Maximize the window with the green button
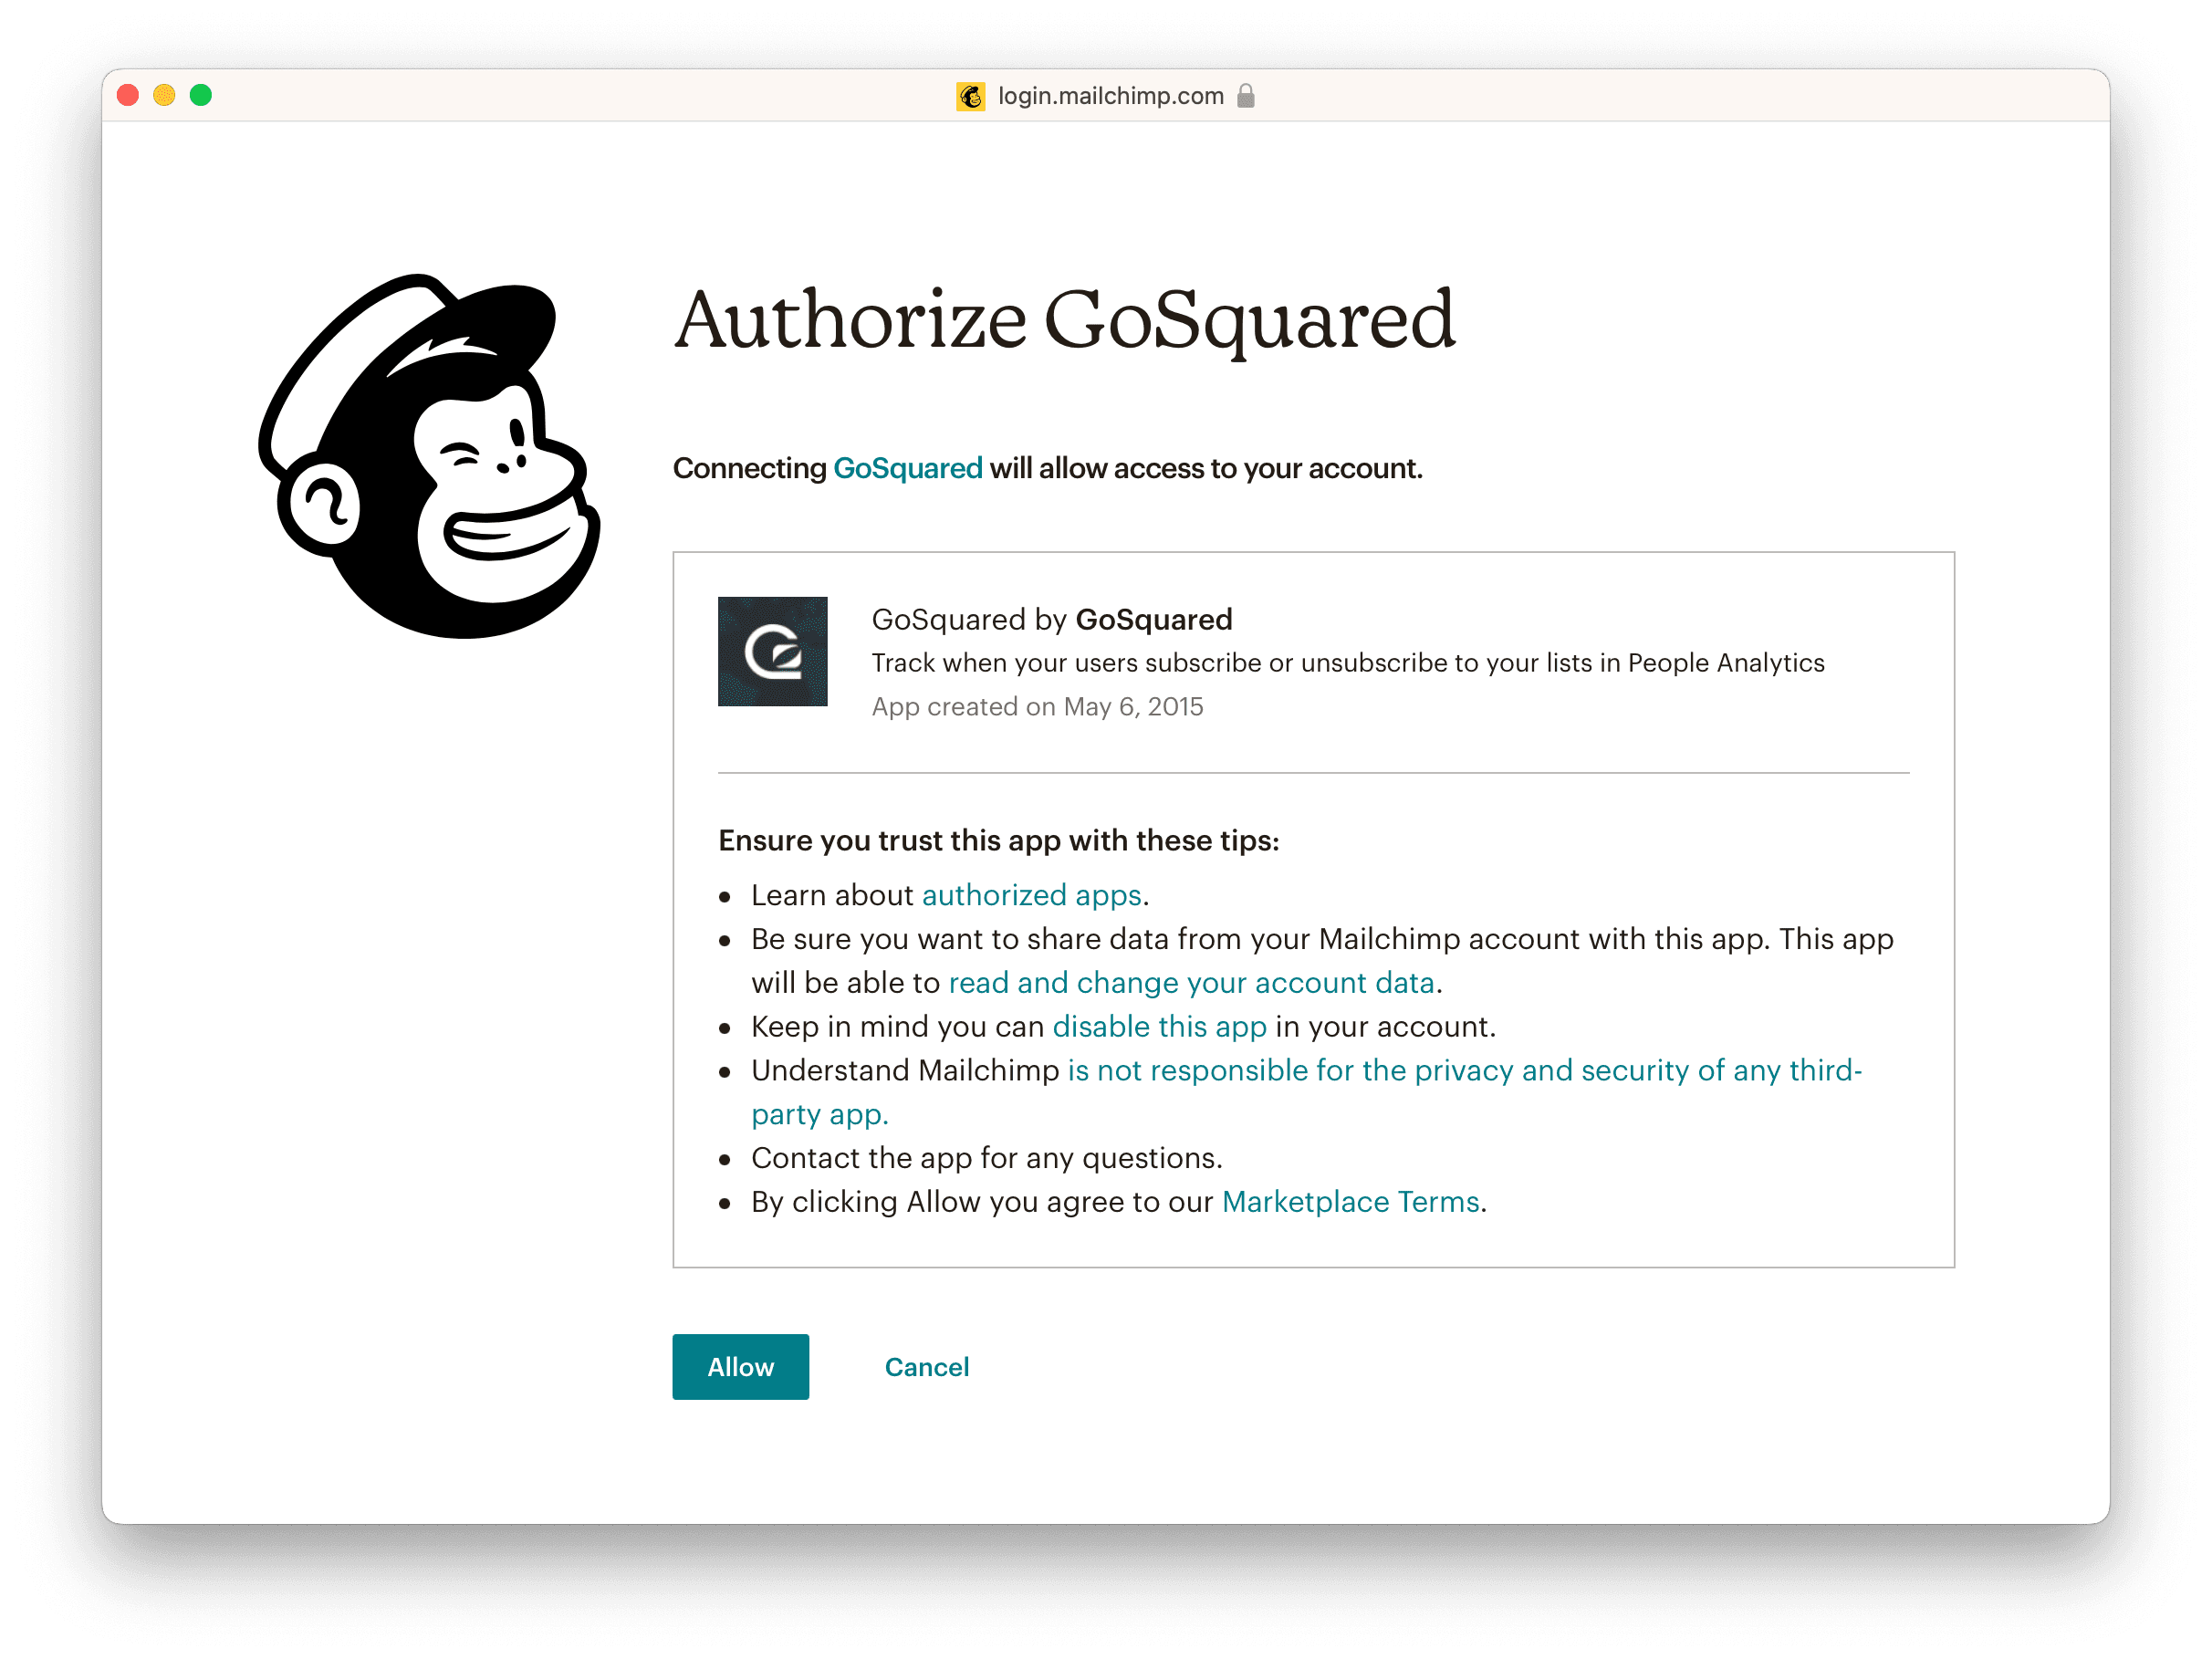2212x1659 pixels. tap(200, 95)
